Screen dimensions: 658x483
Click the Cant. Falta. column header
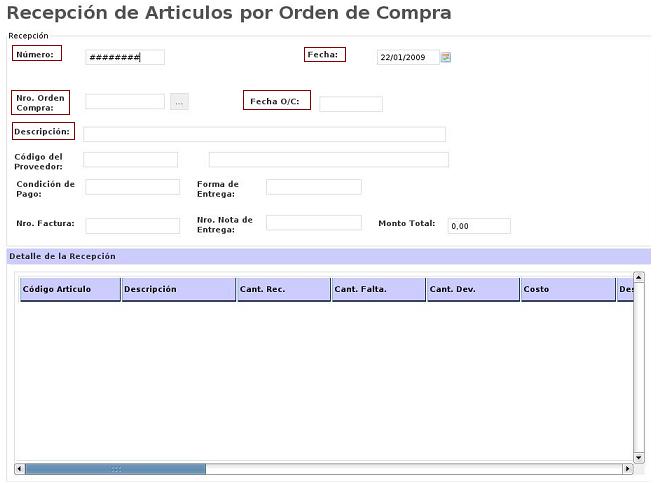pos(378,289)
